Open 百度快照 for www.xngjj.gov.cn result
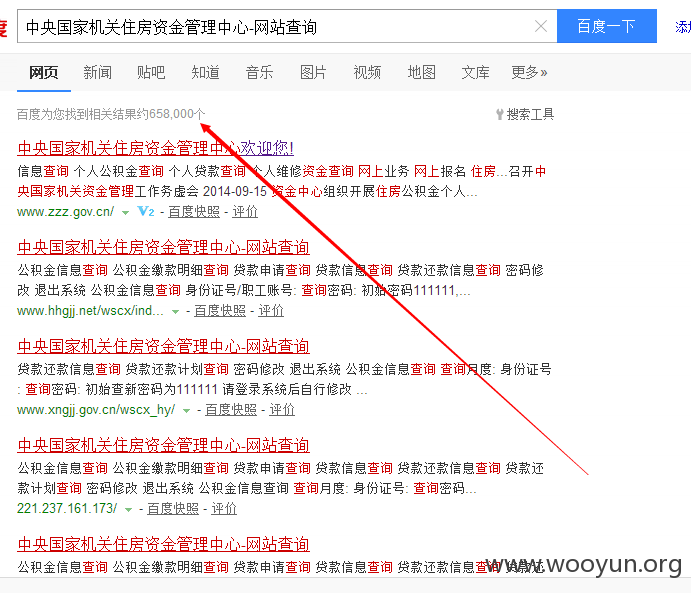691x593 pixels. [x=231, y=410]
